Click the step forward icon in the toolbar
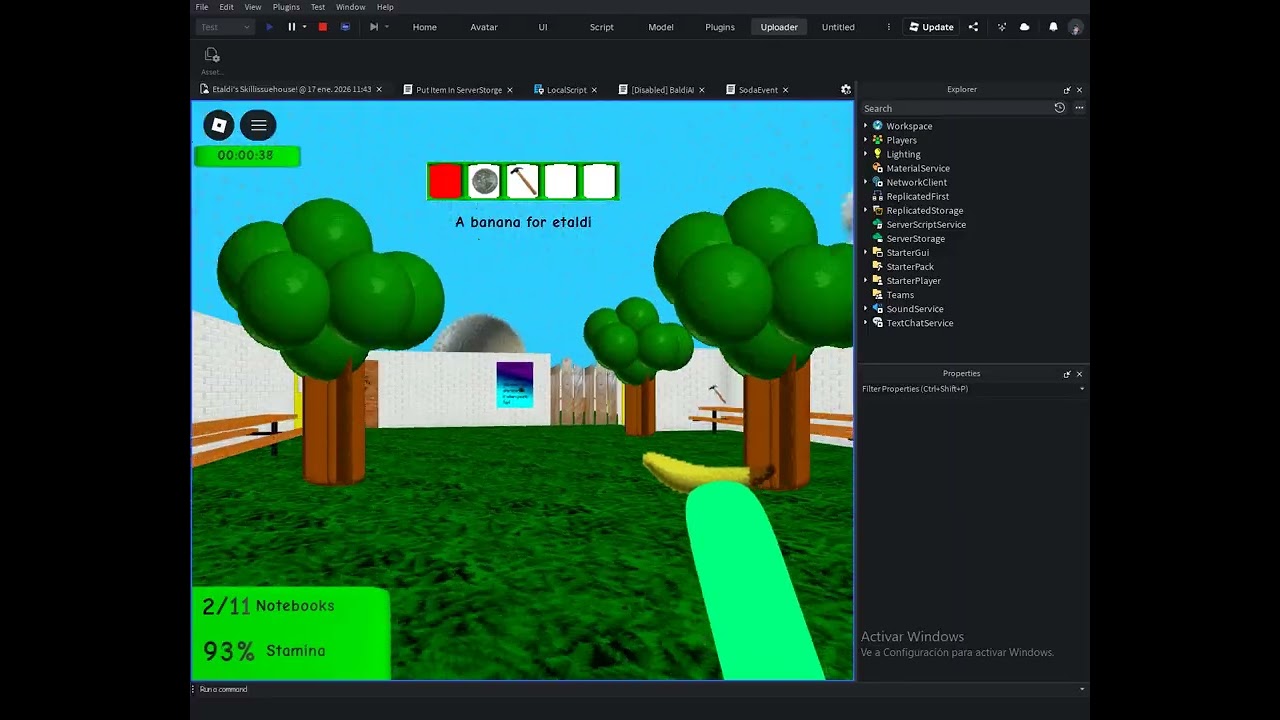The image size is (1280, 720). 374,27
